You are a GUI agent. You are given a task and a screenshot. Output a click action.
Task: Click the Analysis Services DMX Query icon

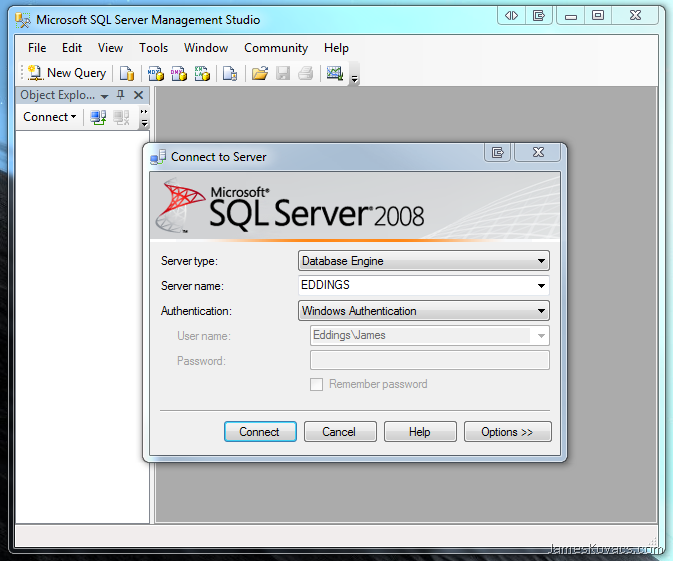(179, 73)
